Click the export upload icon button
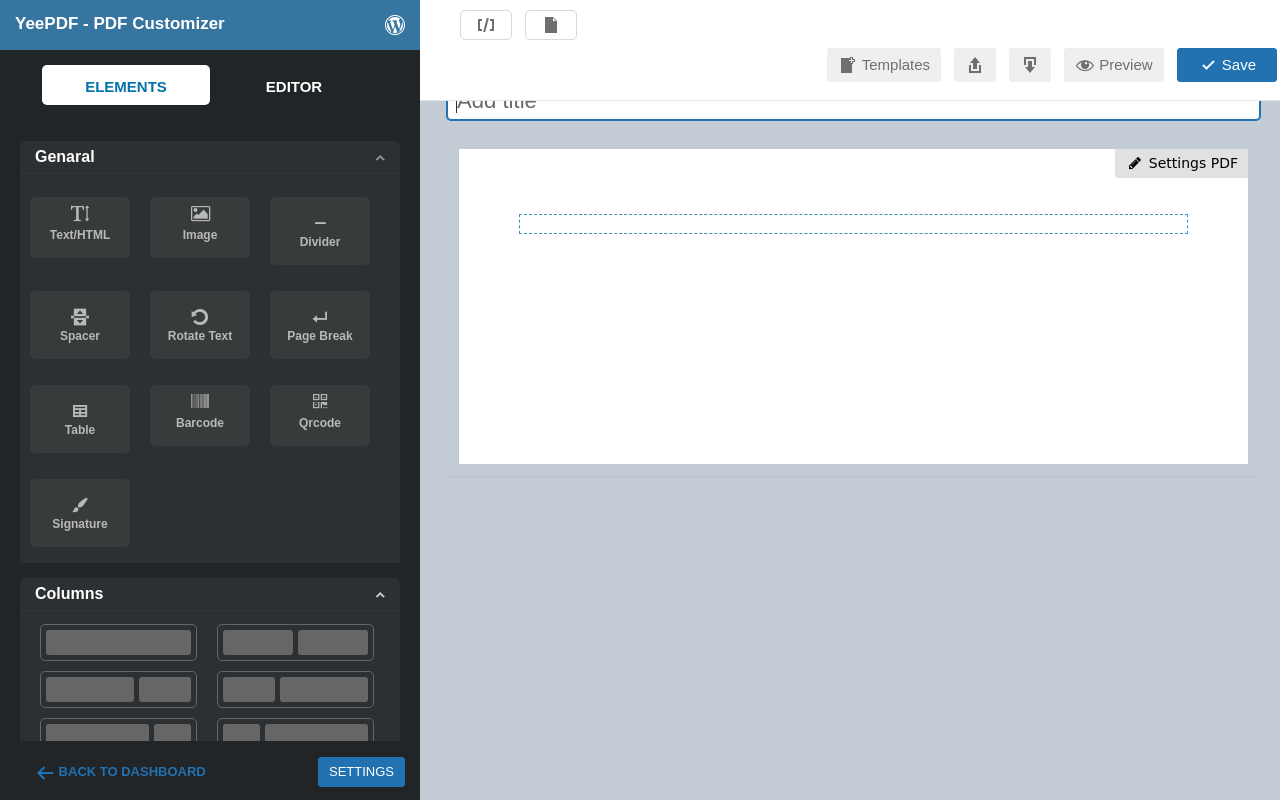This screenshot has height=800, width=1280. click(x=975, y=65)
